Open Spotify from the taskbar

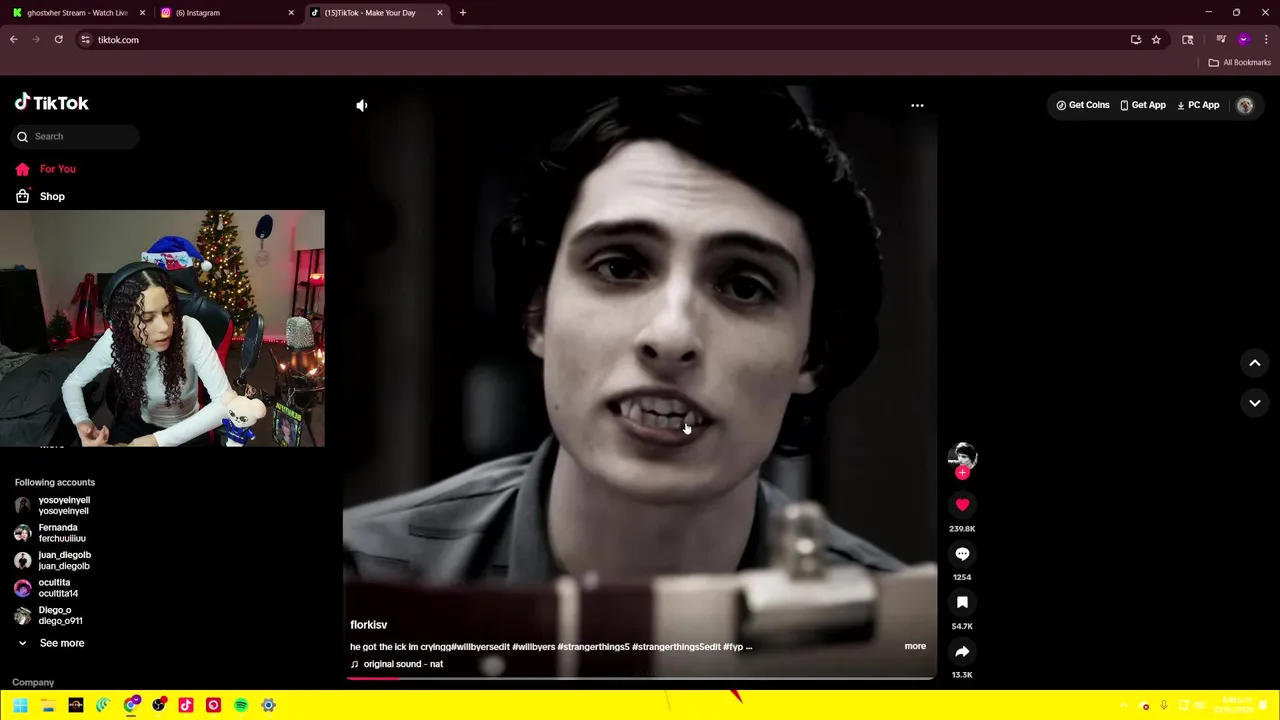pos(241,705)
